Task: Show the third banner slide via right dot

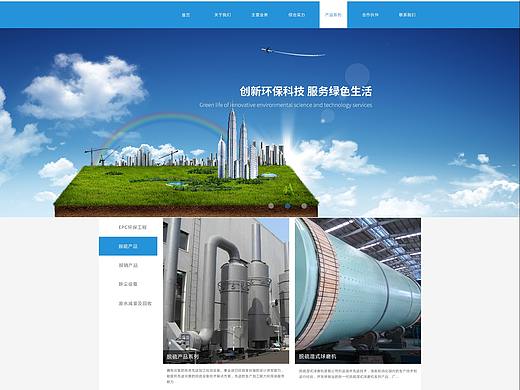Action: (x=304, y=206)
